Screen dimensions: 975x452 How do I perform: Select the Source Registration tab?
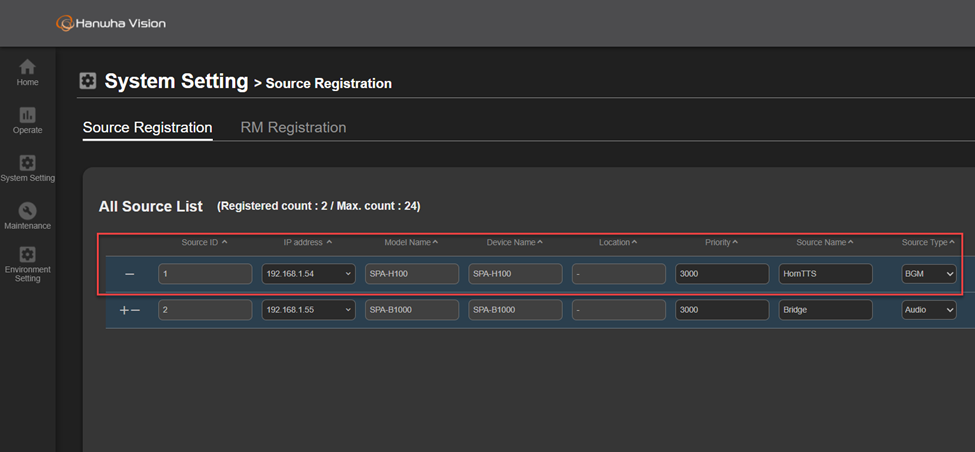click(147, 128)
